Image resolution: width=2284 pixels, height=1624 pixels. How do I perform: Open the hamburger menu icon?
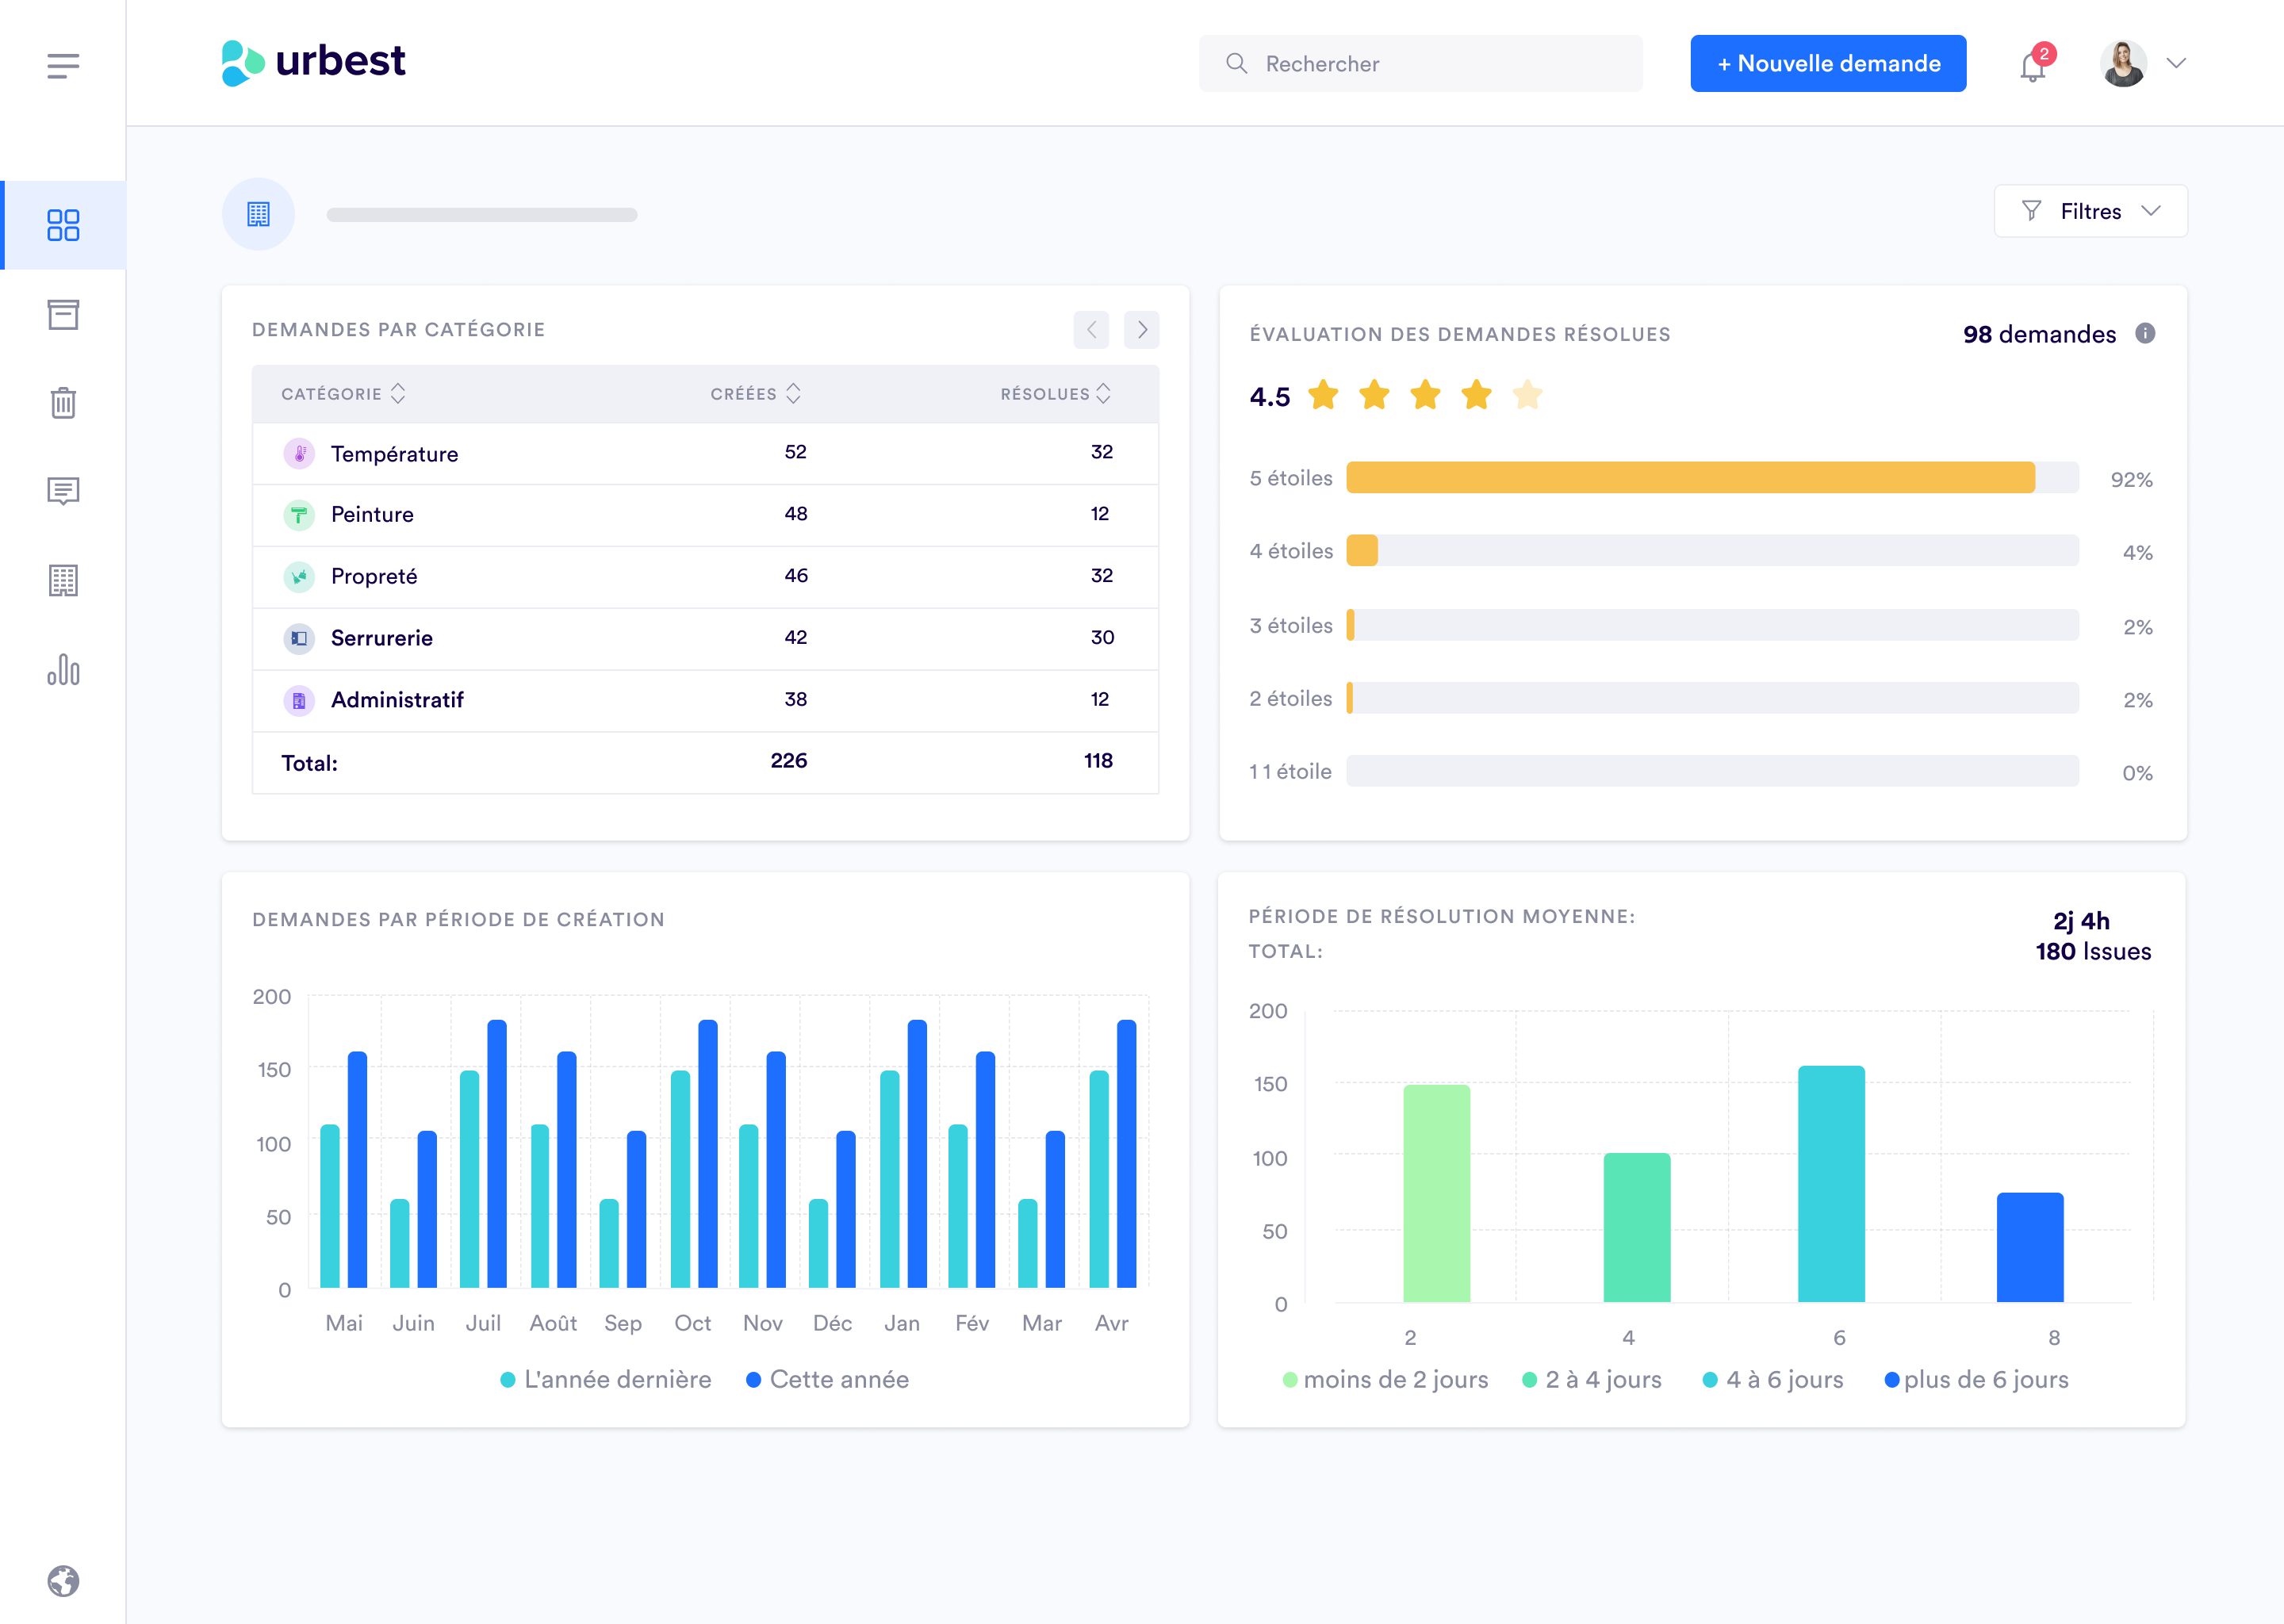pos(62,66)
